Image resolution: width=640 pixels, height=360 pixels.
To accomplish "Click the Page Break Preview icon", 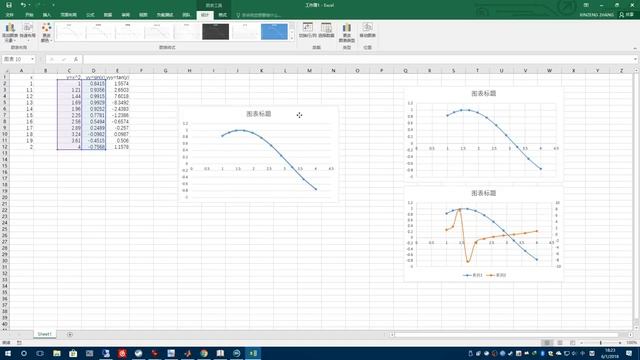I will [x=573, y=343].
